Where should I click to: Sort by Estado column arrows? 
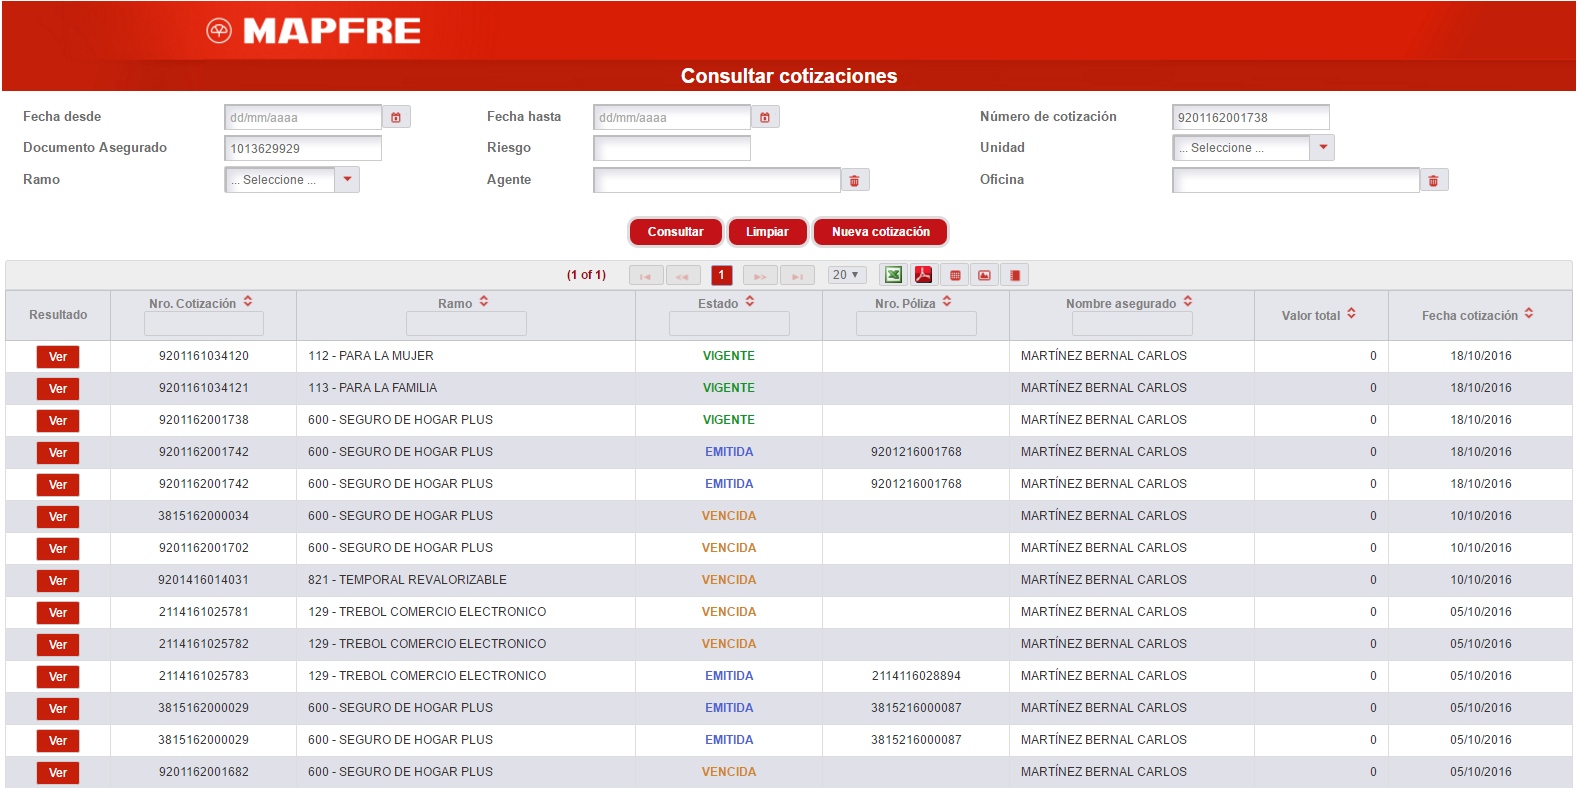[x=750, y=301]
